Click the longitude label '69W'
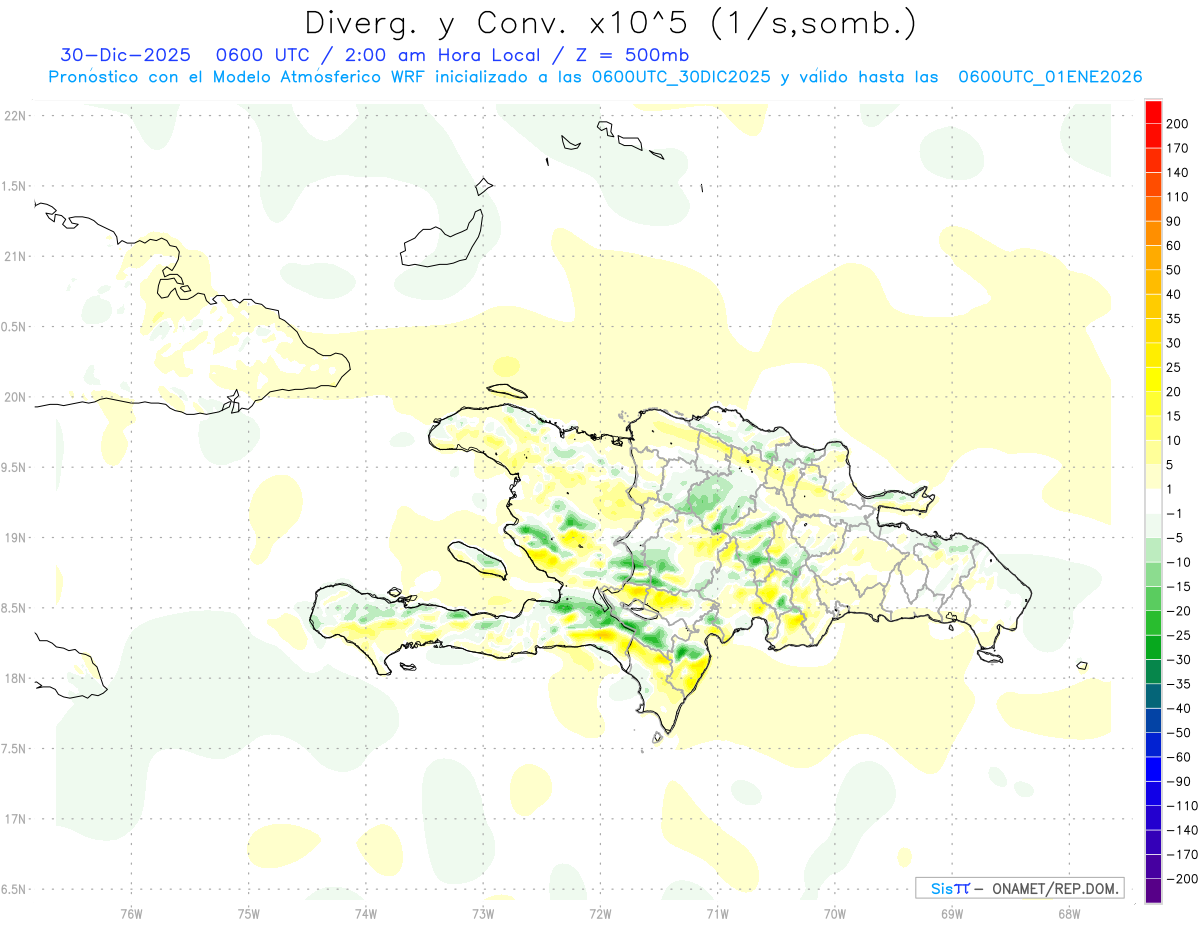The image size is (1200, 927). coord(952,913)
